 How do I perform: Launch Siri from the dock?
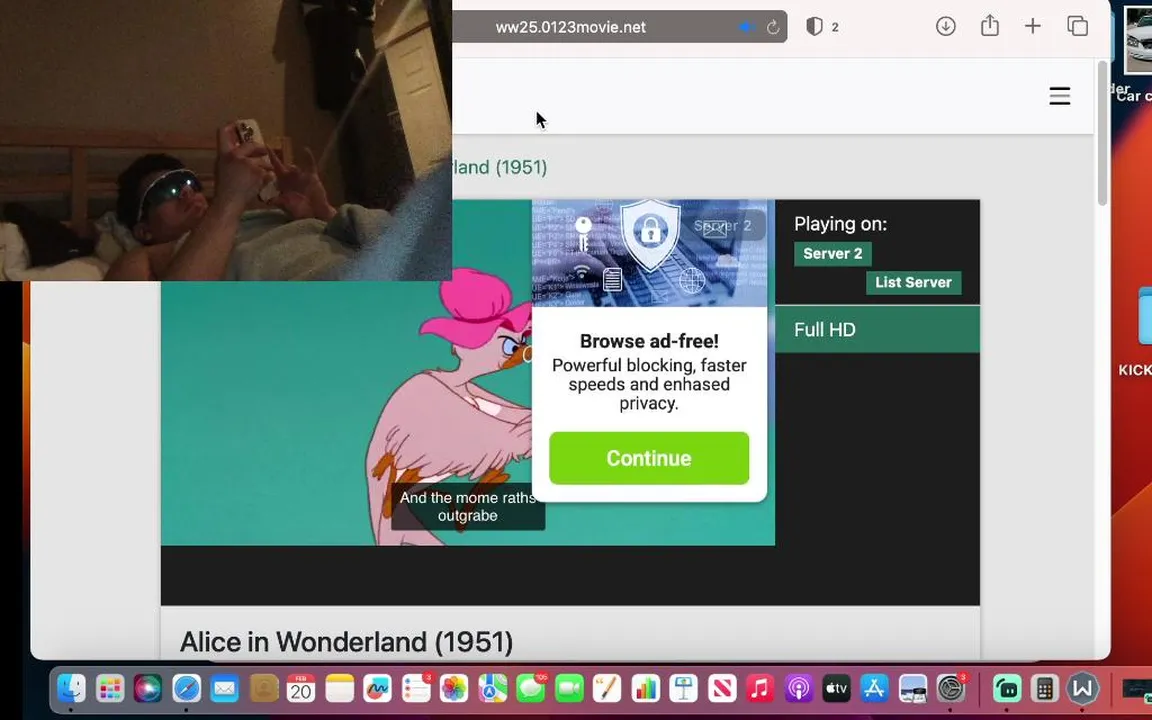click(x=148, y=689)
